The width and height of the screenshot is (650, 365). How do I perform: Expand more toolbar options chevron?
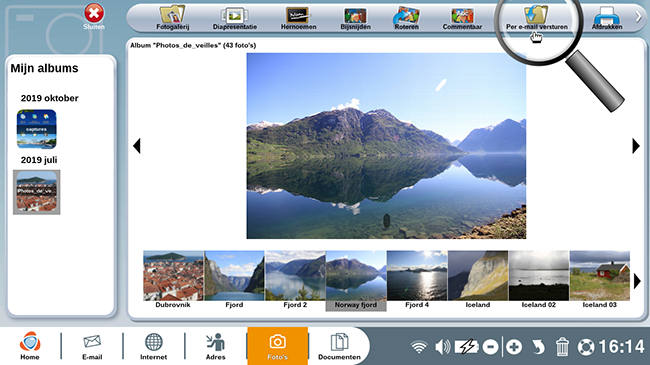click(x=638, y=17)
